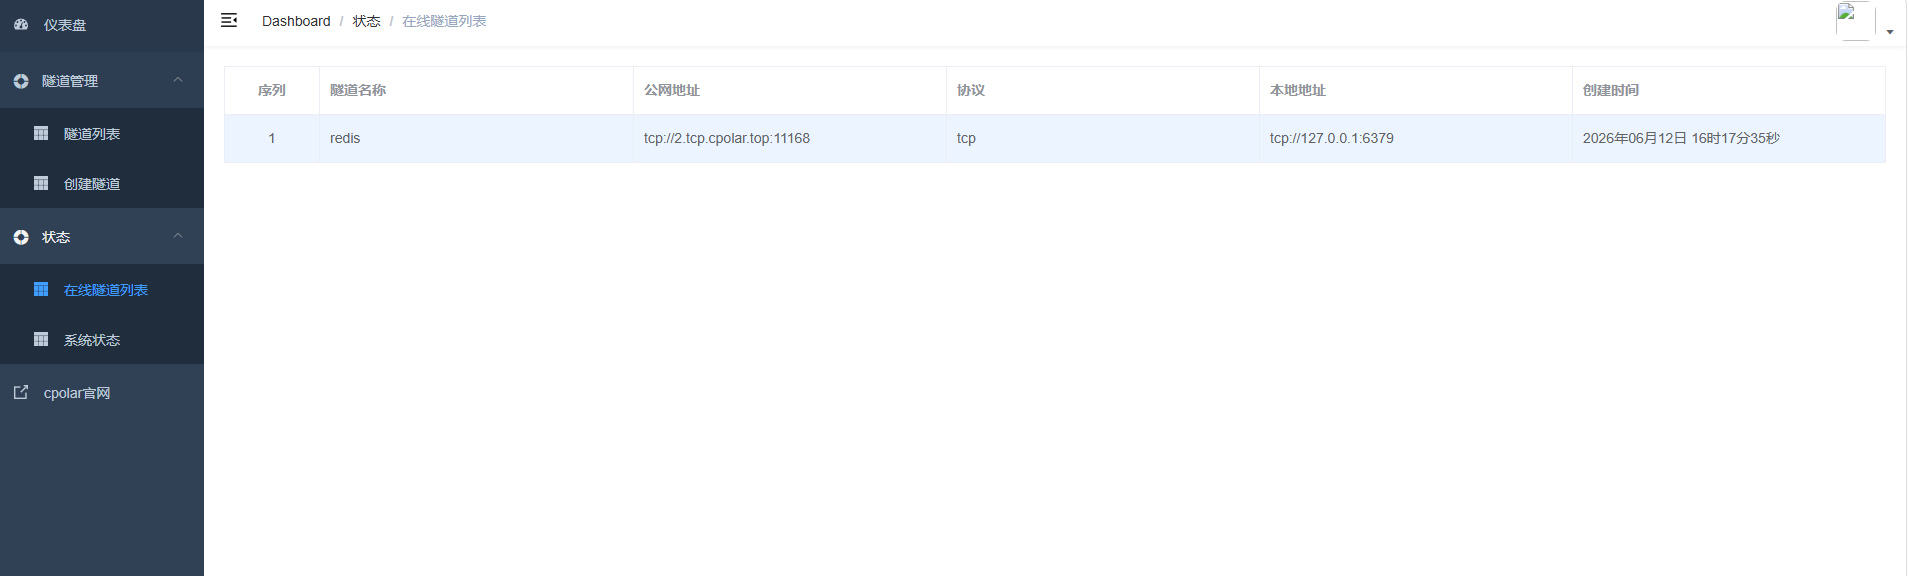Click the tcp://127.0.0.1:6379 local address
This screenshot has width=1909, height=576.
coord(1332,138)
